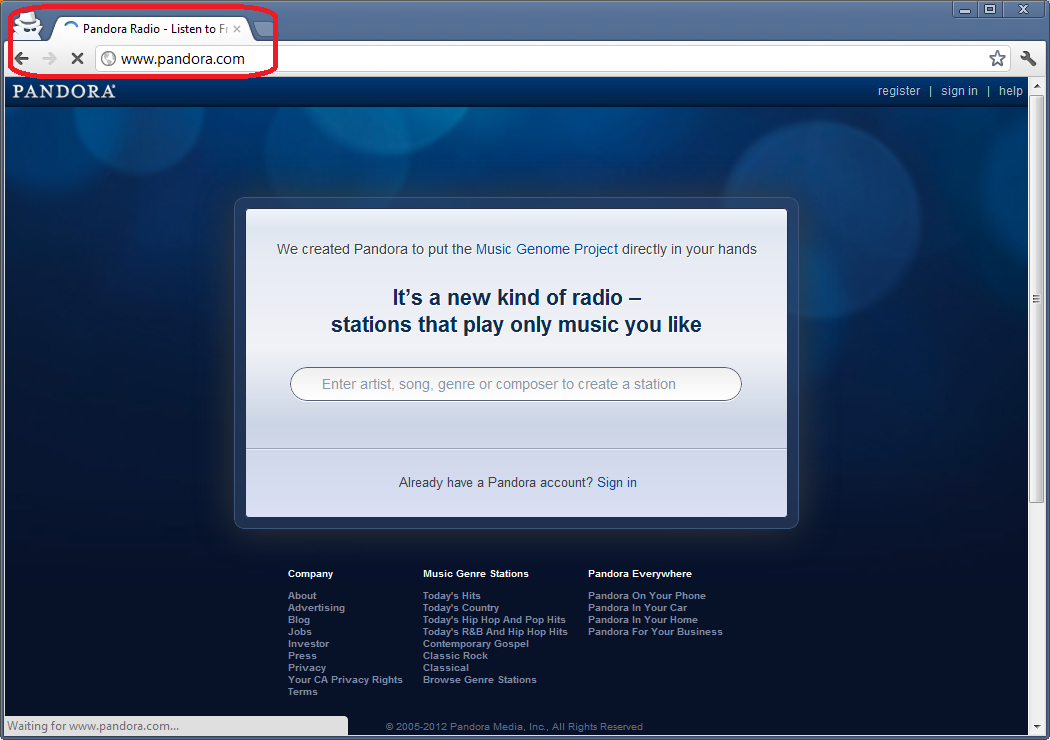This screenshot has height=740, width=1050.
Task: Open the Press footer link
Action: pyautogui.click(x=302, y=656)
